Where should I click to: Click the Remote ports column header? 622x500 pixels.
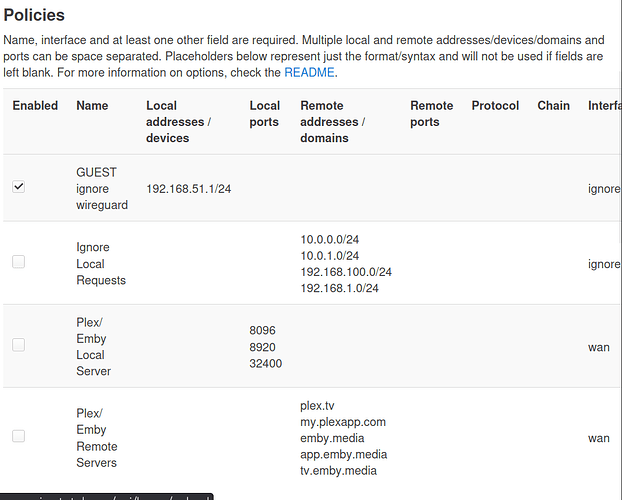431,113
